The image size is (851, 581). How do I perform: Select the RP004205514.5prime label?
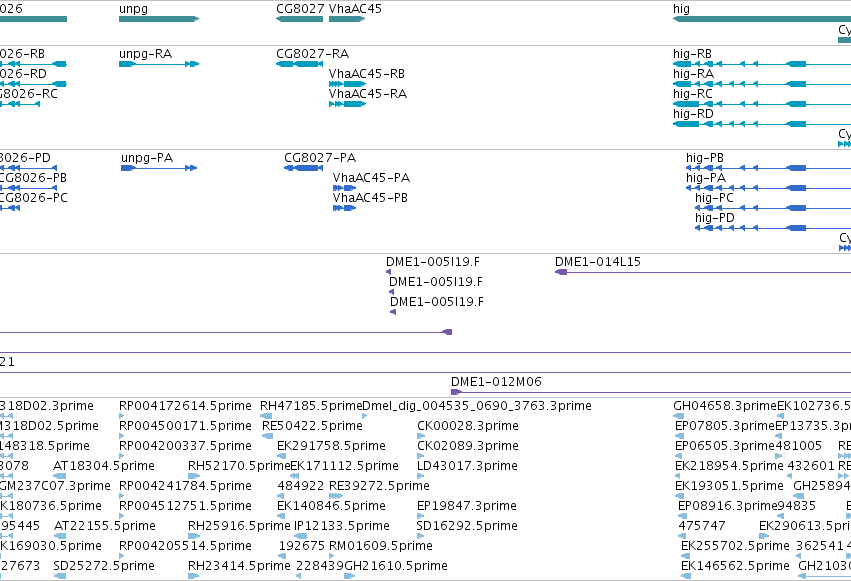(x=185, y=546)
